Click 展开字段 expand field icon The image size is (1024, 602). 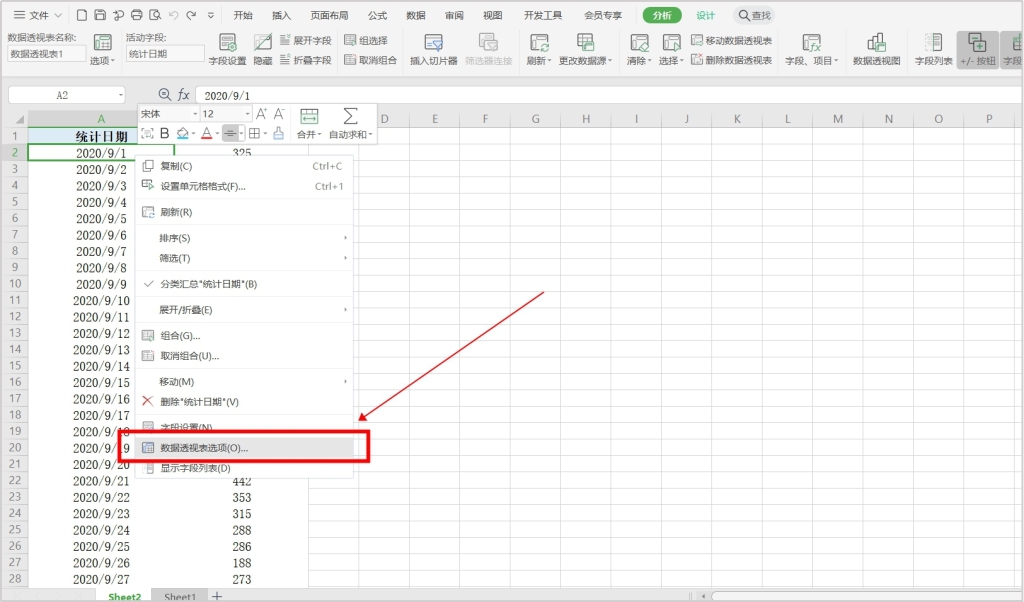[x=306, y=40]
